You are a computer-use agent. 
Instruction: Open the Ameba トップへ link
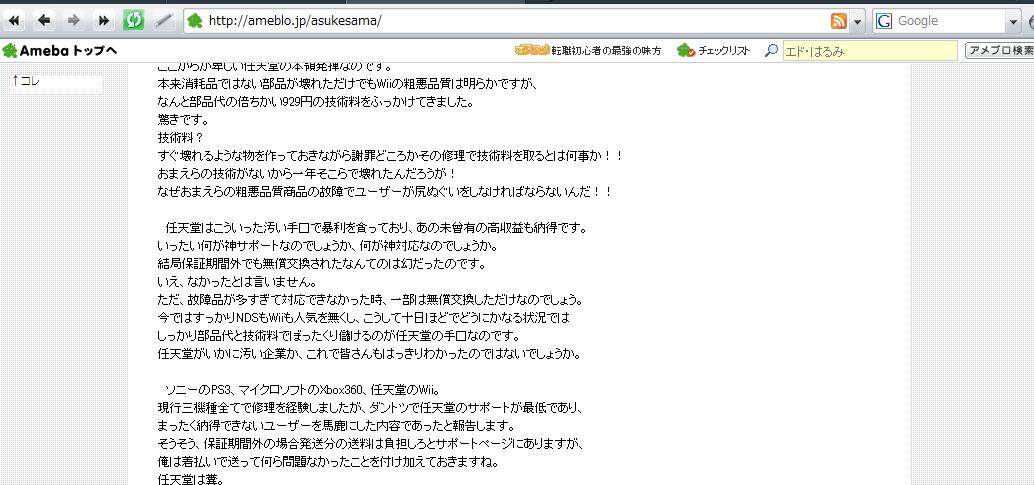pyautogui.click(x=60, y=50)
